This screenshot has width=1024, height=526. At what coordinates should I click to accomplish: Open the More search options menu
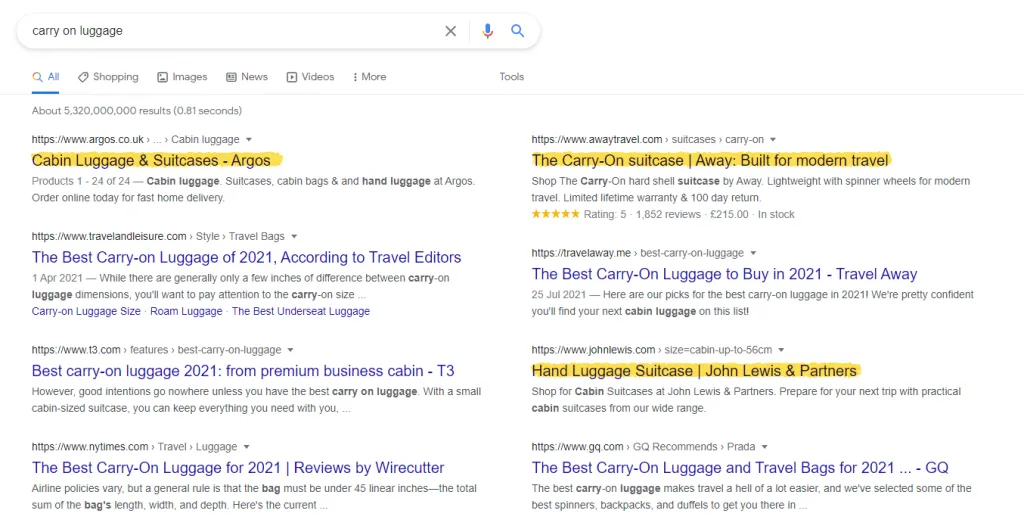pyautogui.click(x=369, y=77)
